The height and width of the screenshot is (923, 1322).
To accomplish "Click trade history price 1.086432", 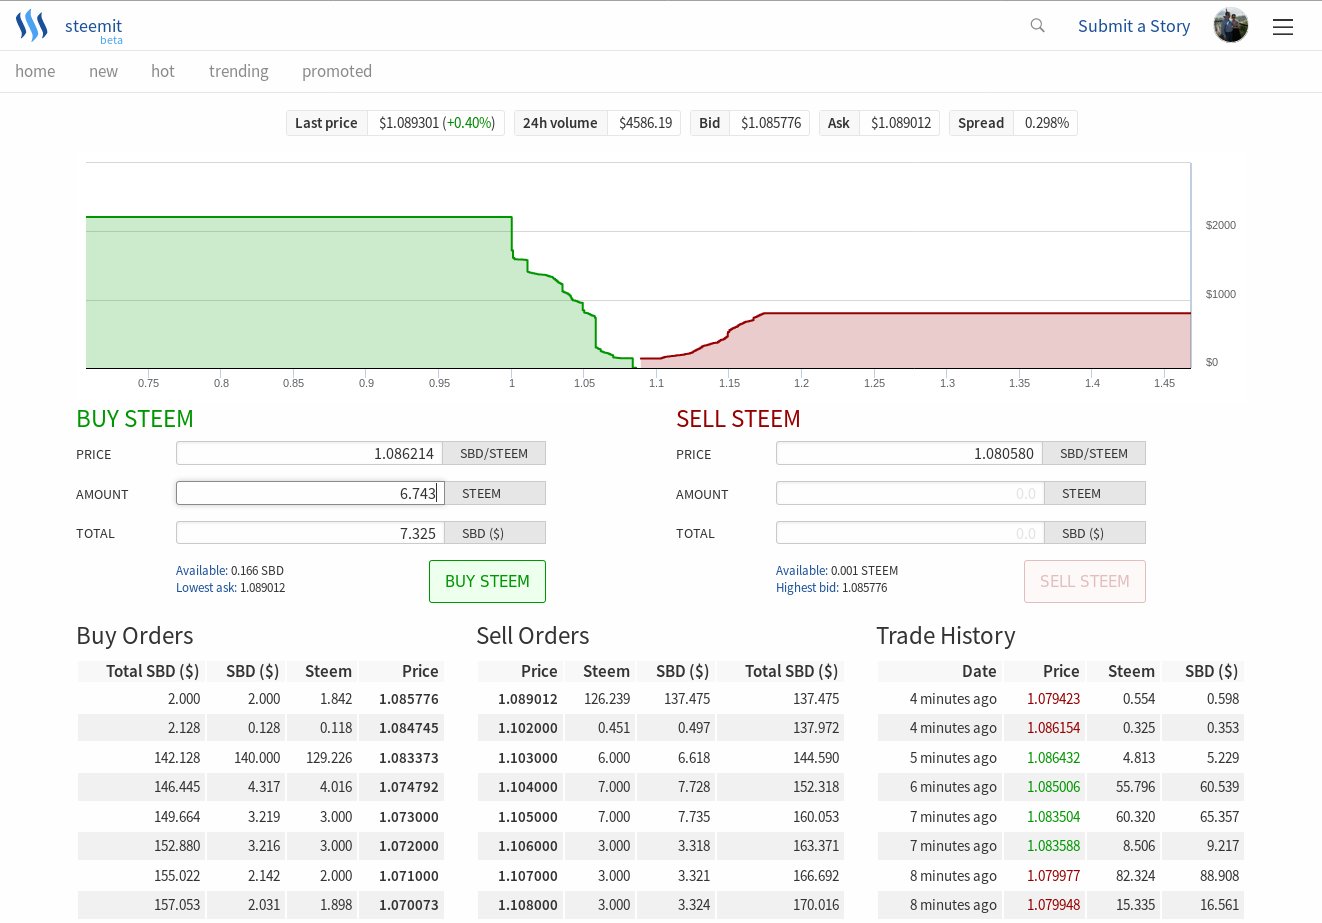I will (1053, 758).
